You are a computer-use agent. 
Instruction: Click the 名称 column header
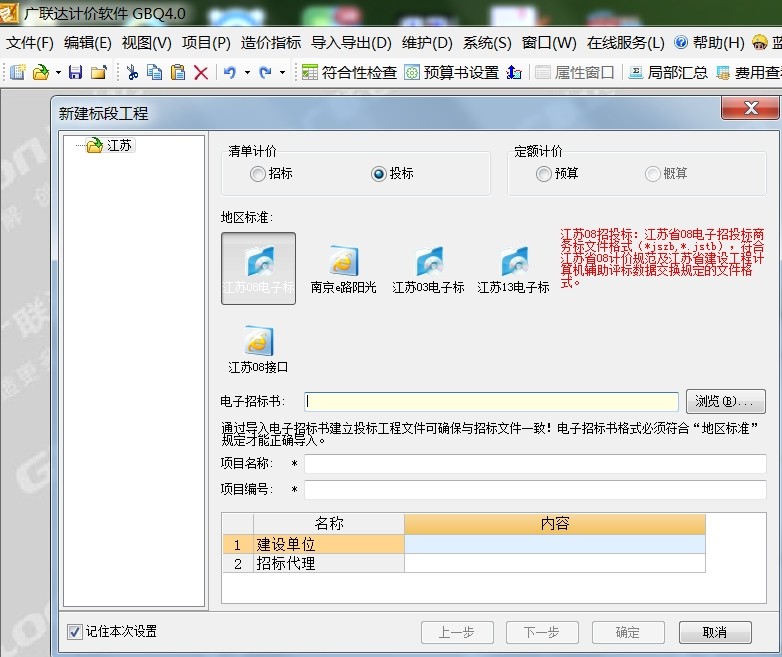click(x=329, y=524)
